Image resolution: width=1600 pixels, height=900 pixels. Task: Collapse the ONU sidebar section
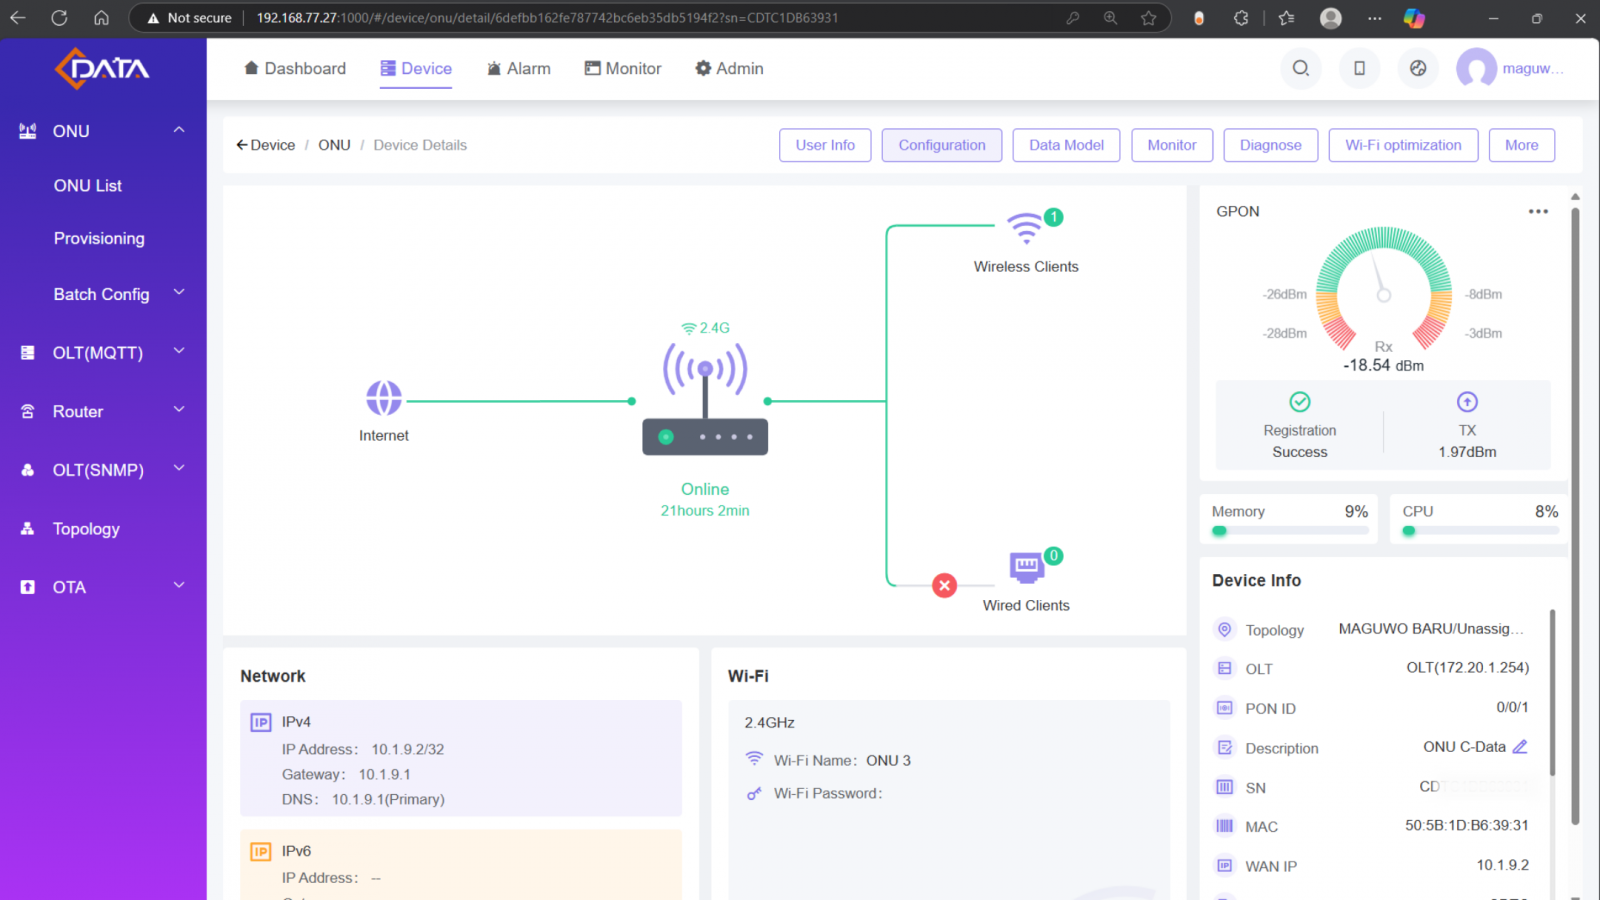click(x=179, y=130)
